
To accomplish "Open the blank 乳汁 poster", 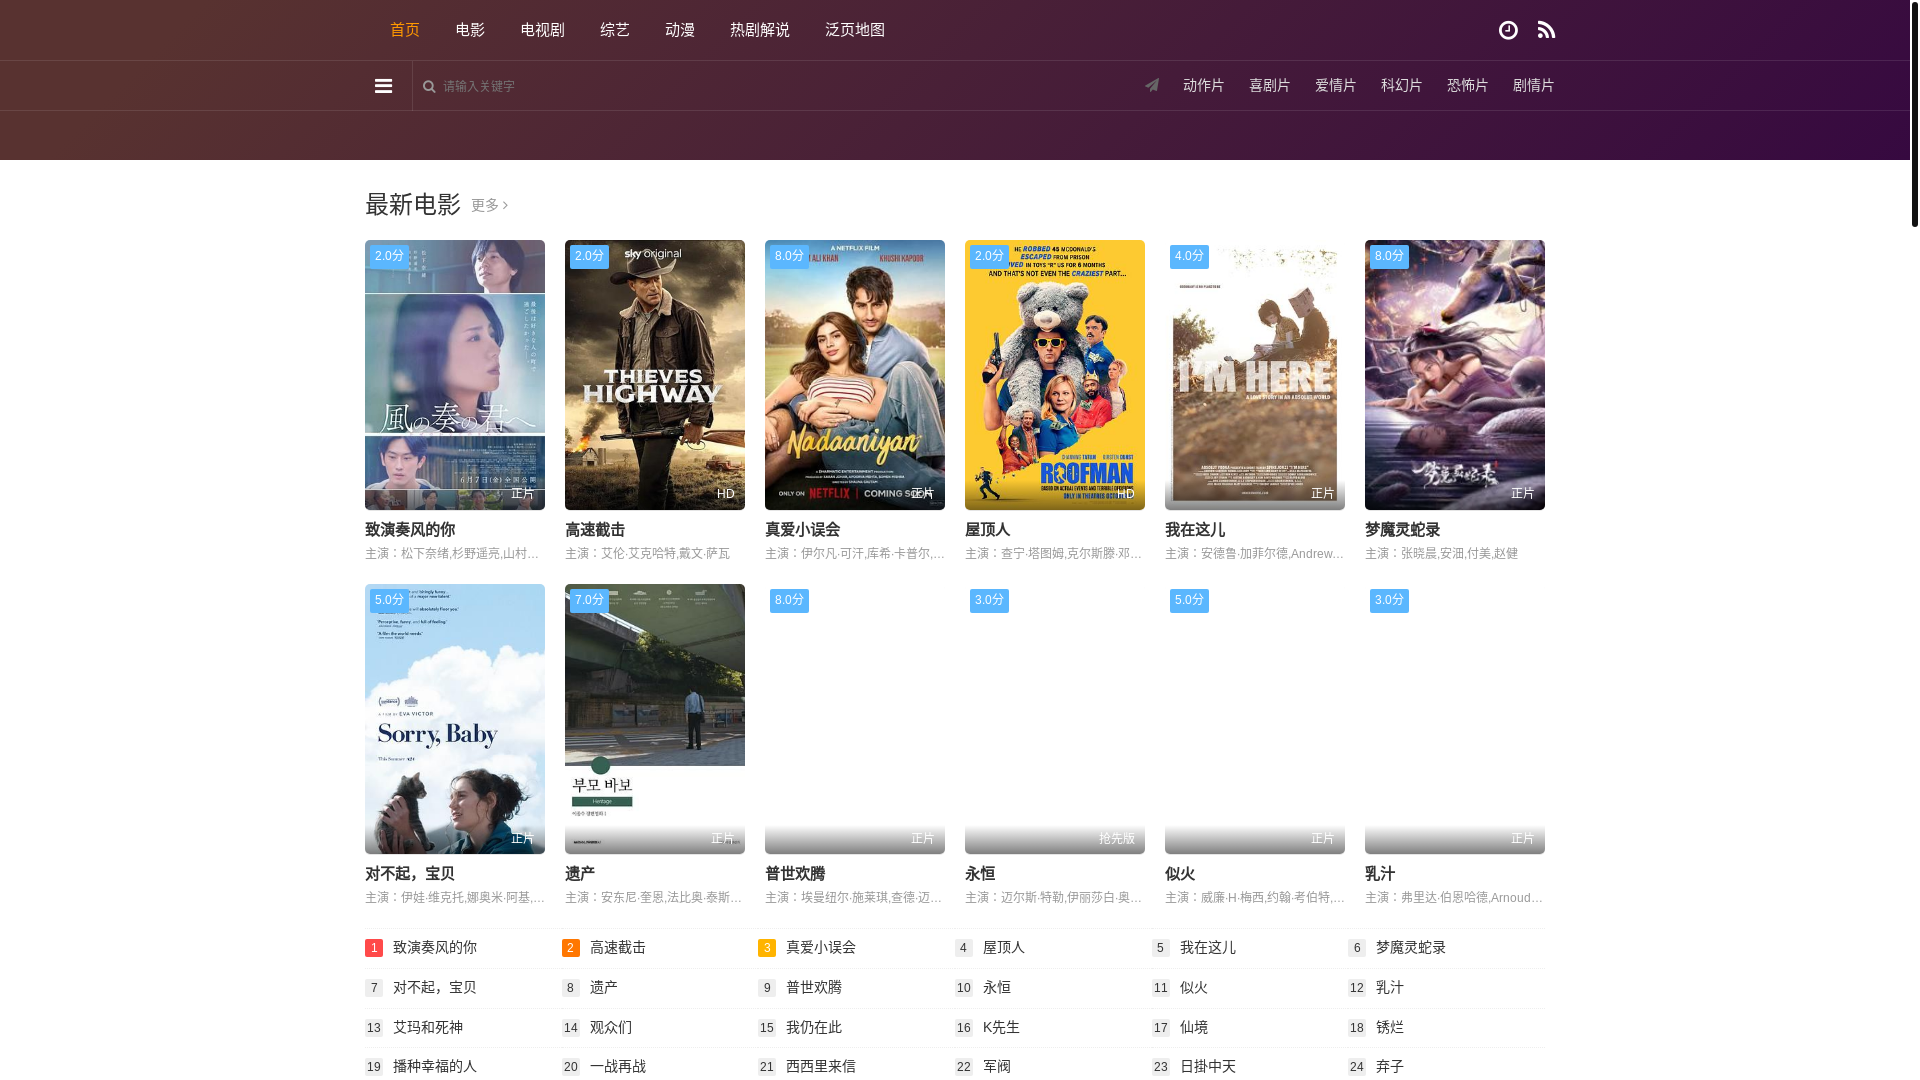I will (x=1455, y=719).
